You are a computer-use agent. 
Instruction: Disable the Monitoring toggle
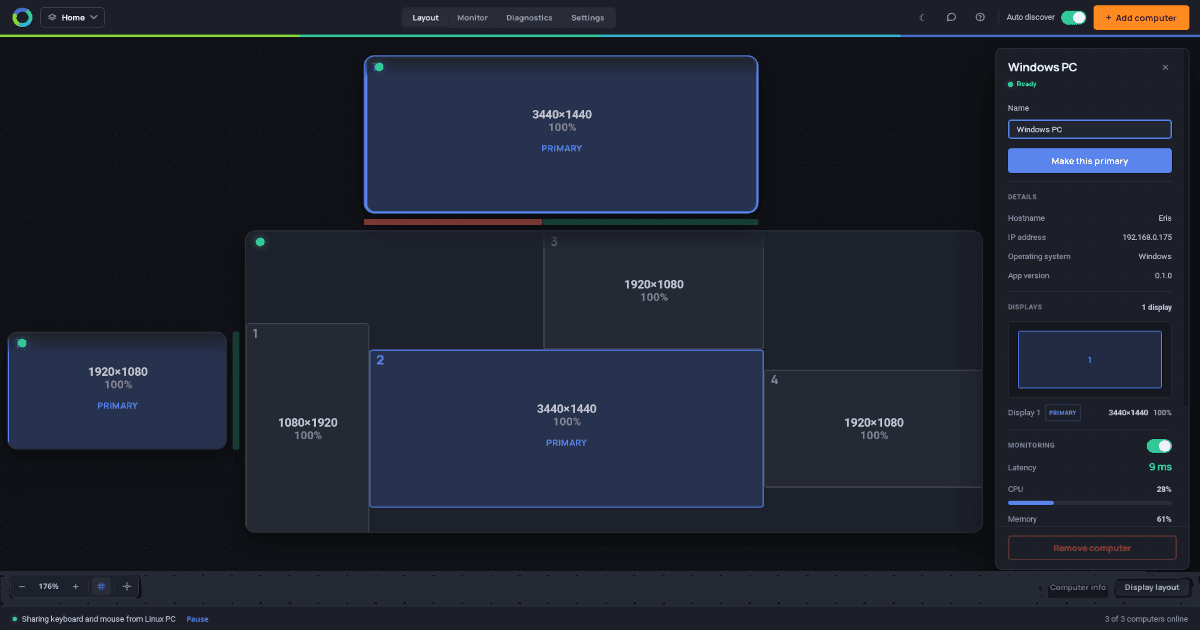pos(1159,445)
